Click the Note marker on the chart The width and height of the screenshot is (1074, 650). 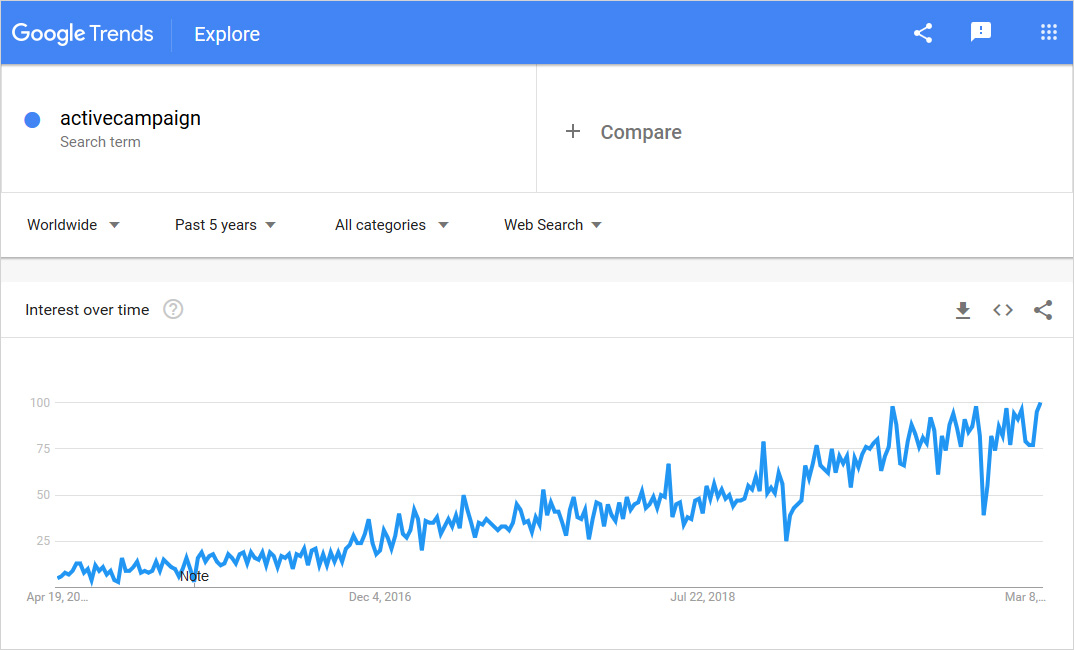coord(194,576)
